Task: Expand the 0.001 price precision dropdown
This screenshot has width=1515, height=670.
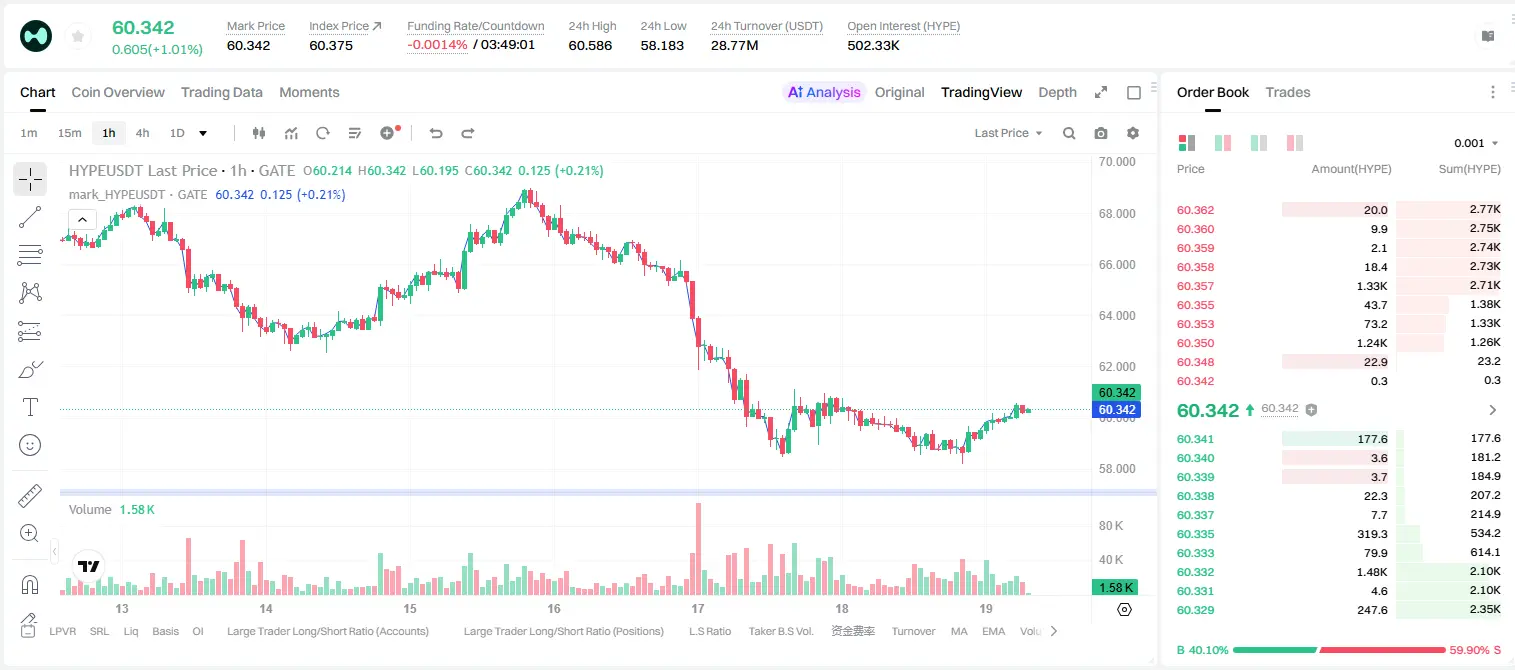Action: pyautogui.click(x=1476, y=143)
